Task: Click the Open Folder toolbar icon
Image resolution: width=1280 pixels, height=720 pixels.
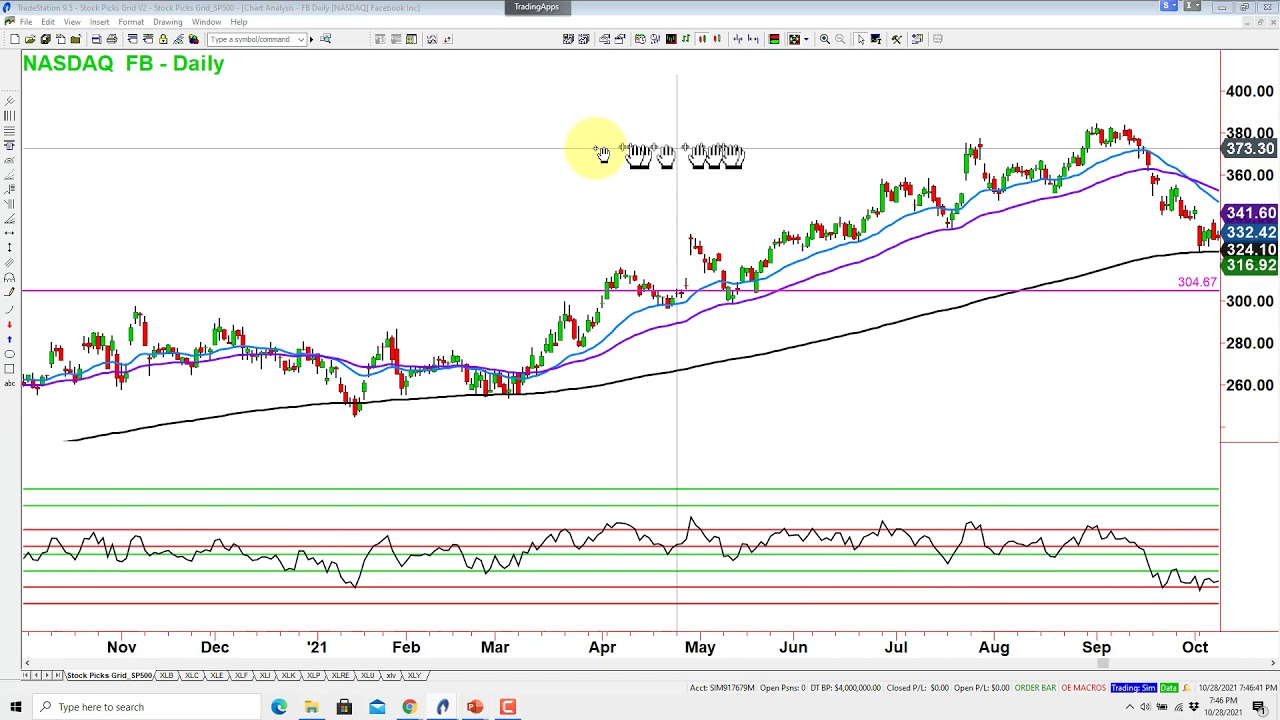Action: (30, 39)
